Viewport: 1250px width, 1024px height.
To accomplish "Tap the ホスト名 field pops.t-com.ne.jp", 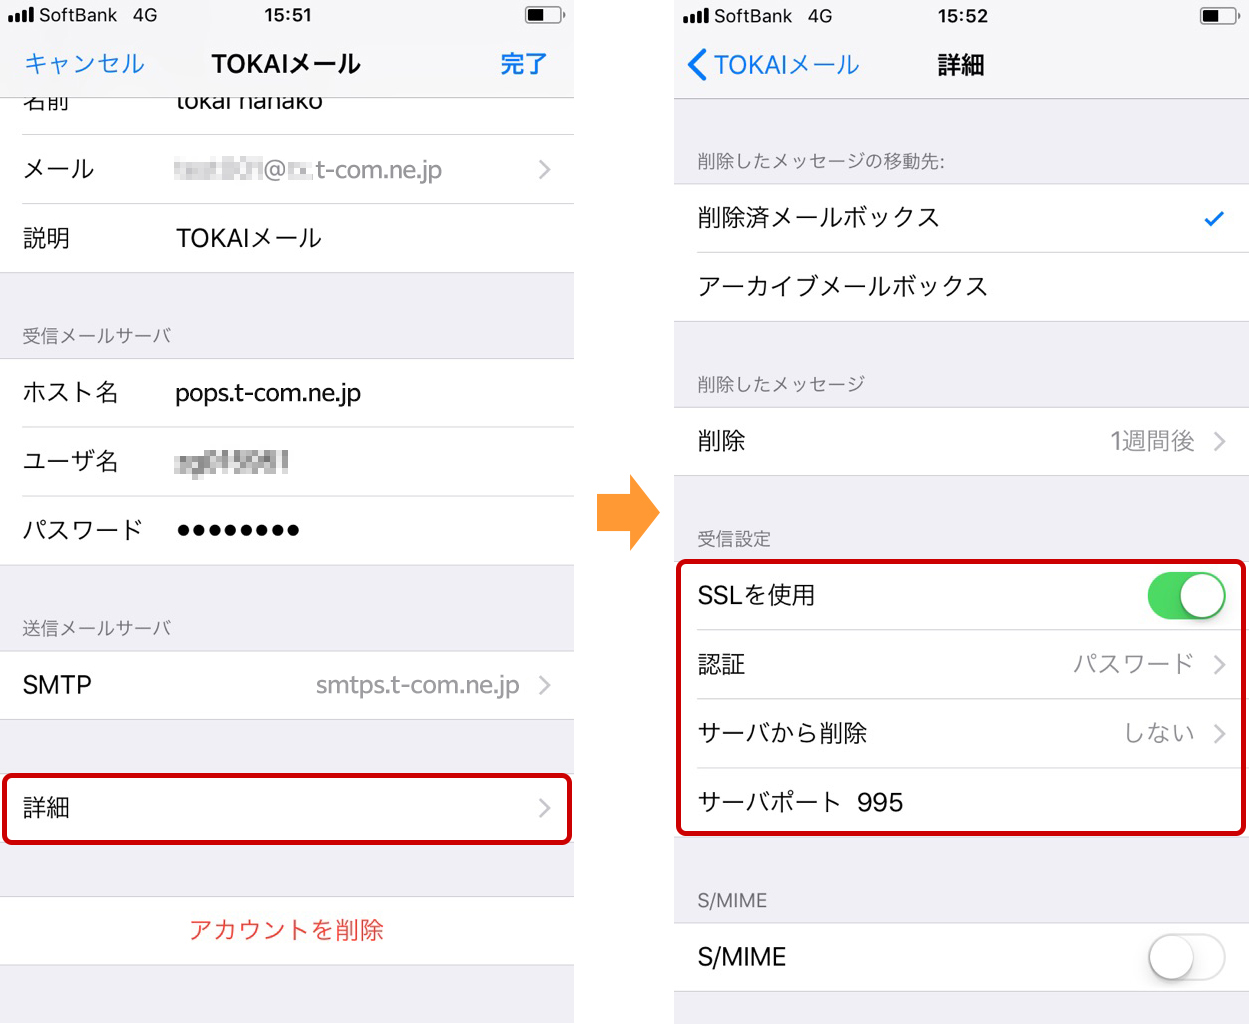I will [x=287, y=393].
